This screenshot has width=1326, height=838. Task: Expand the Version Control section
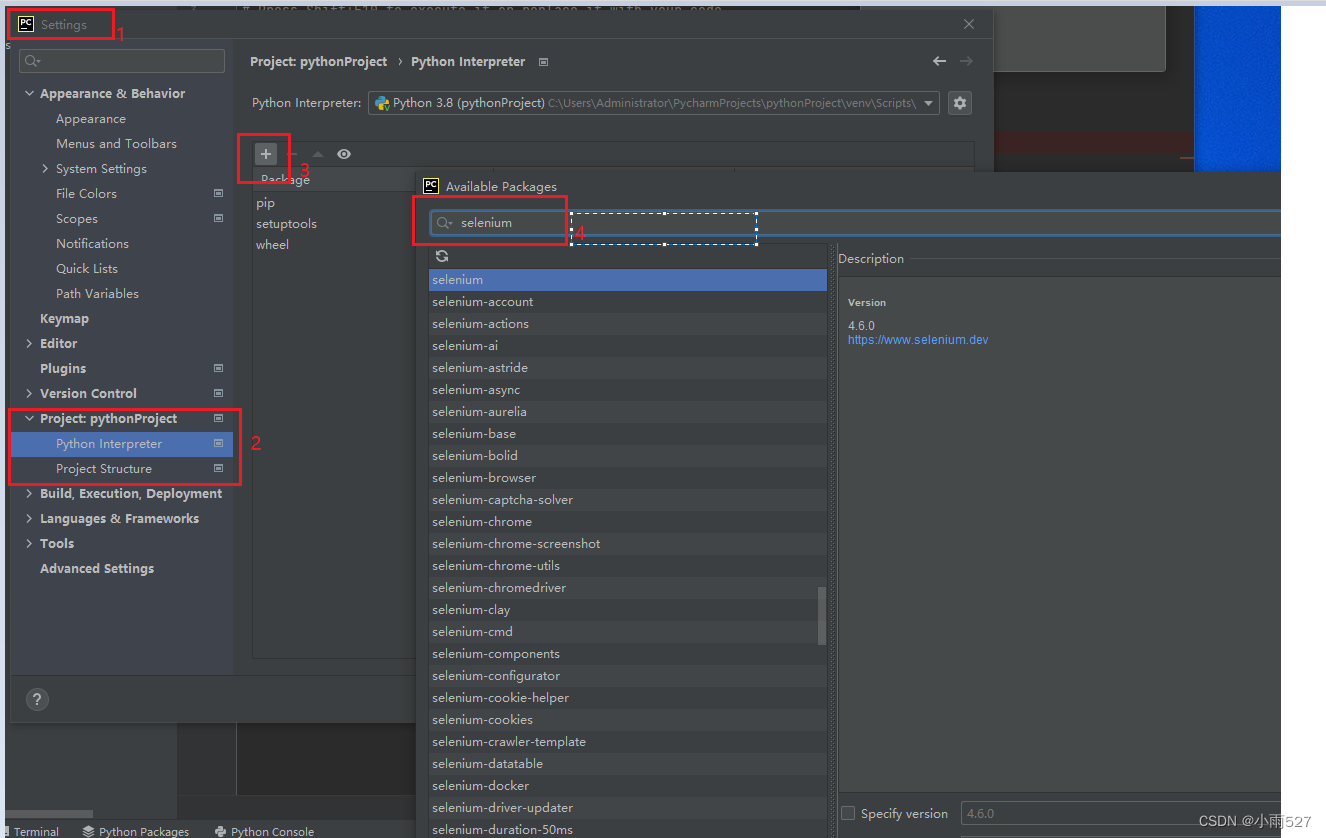29,393
